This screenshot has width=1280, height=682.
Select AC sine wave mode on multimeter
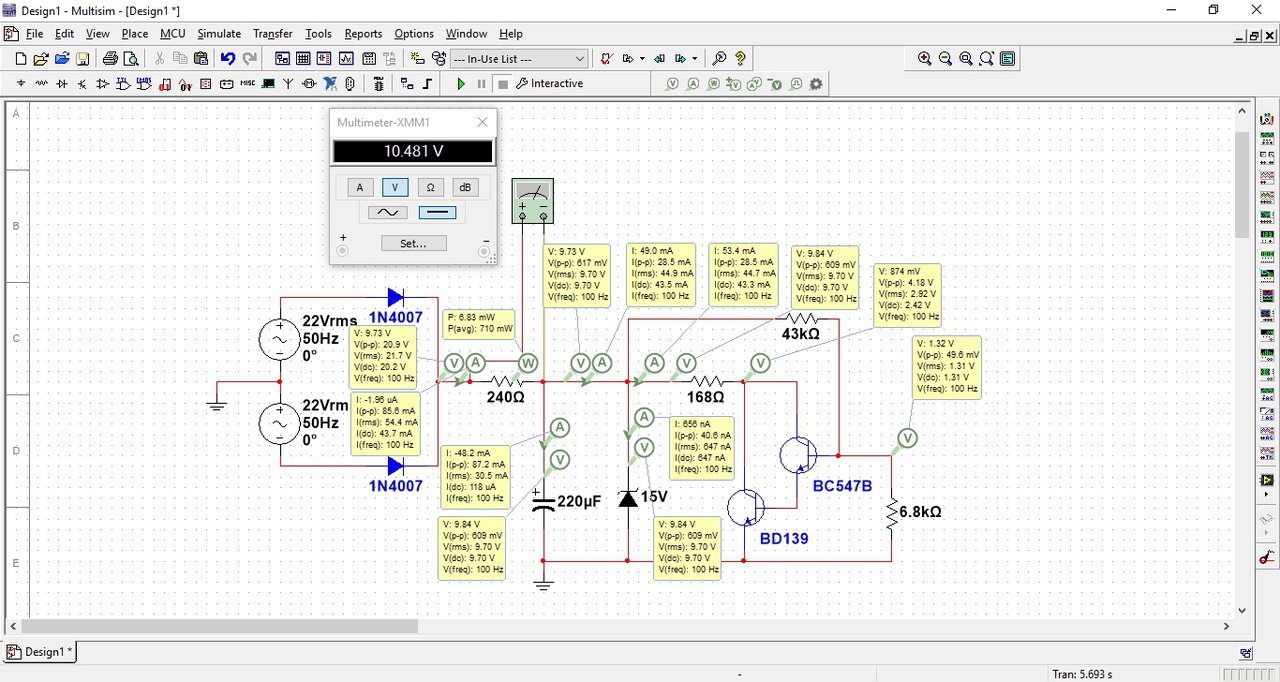pos(388,212)
